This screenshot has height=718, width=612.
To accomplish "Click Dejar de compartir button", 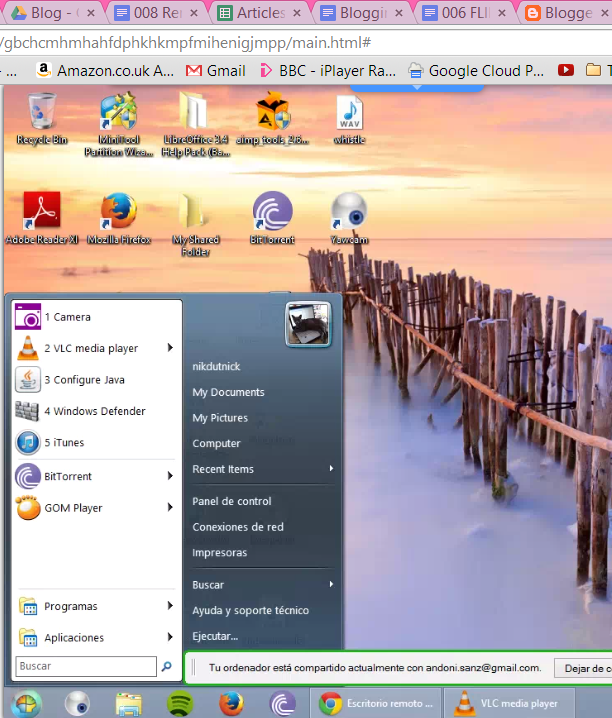I will click(583, 668).
